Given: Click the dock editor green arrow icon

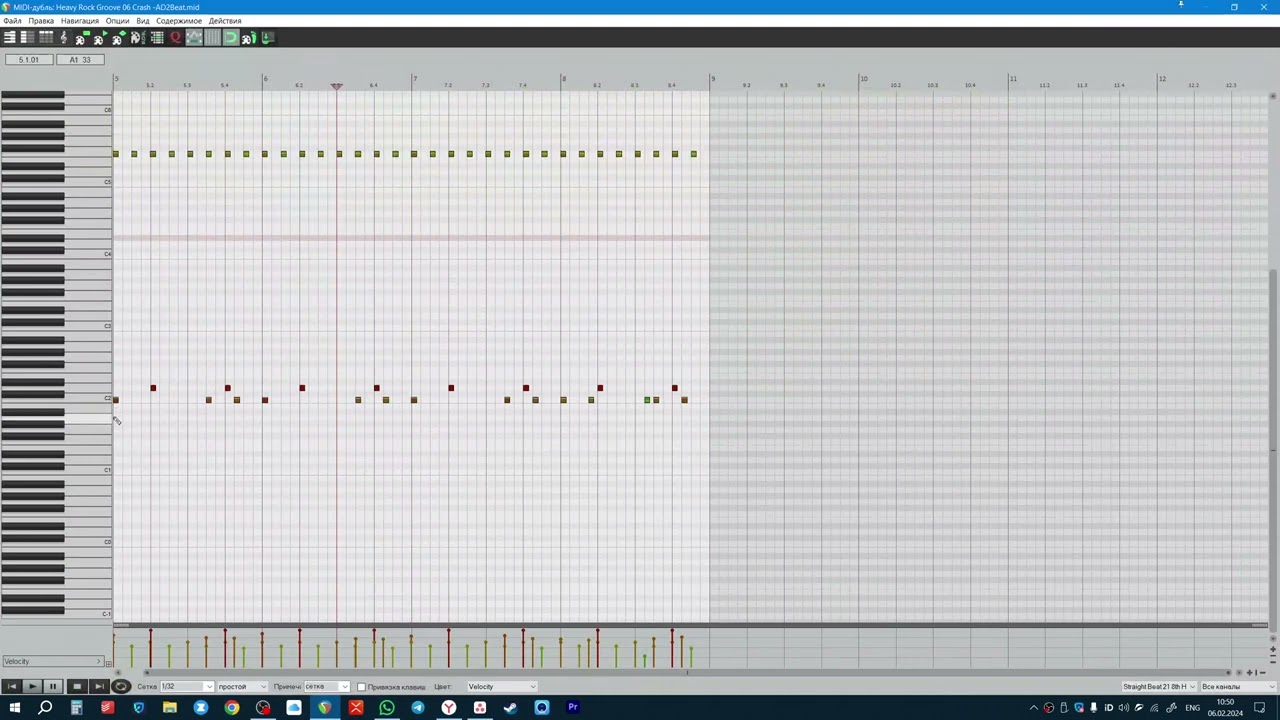Looking at the screenshot, I should coord(268,38).
